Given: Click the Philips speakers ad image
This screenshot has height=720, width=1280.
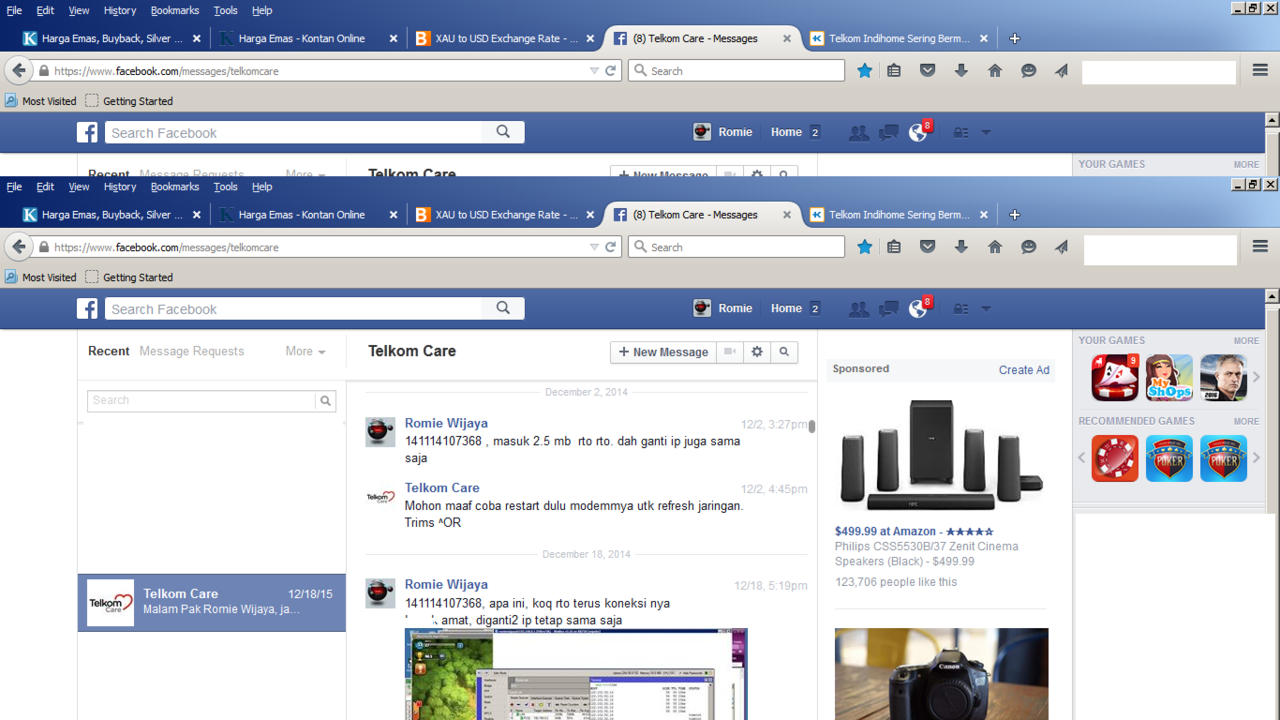Looking at the screenshot, I should click(x=941, y=455).
